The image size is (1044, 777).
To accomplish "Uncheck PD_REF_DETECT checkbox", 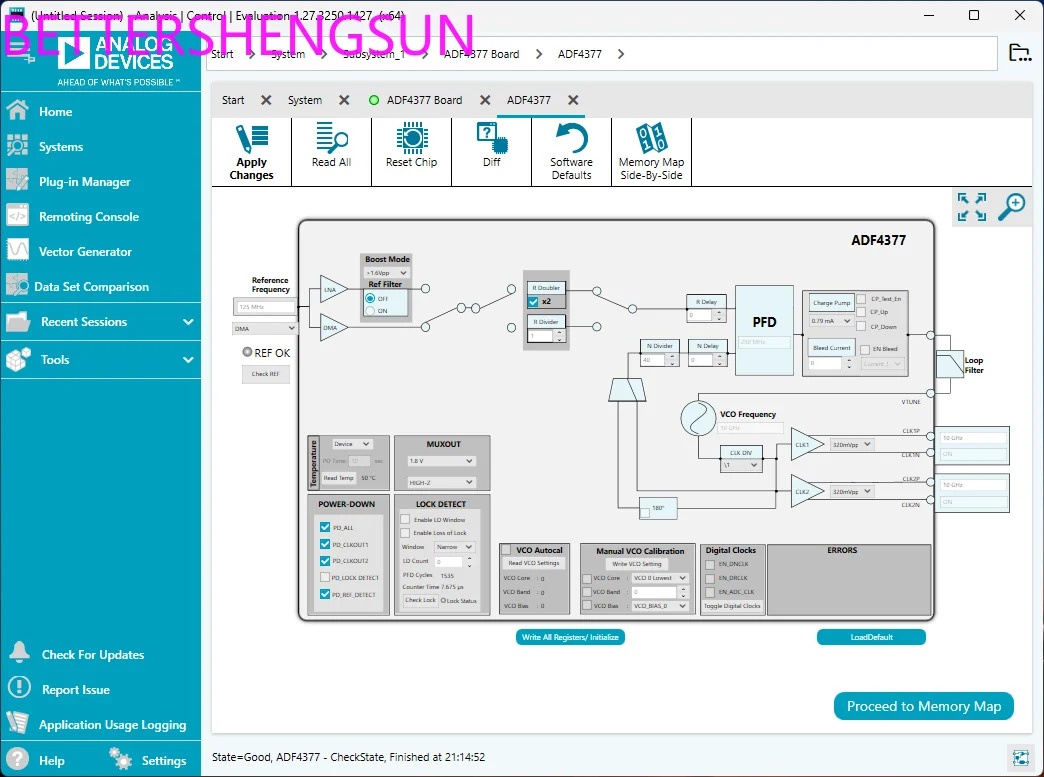I will click(325, 594).
